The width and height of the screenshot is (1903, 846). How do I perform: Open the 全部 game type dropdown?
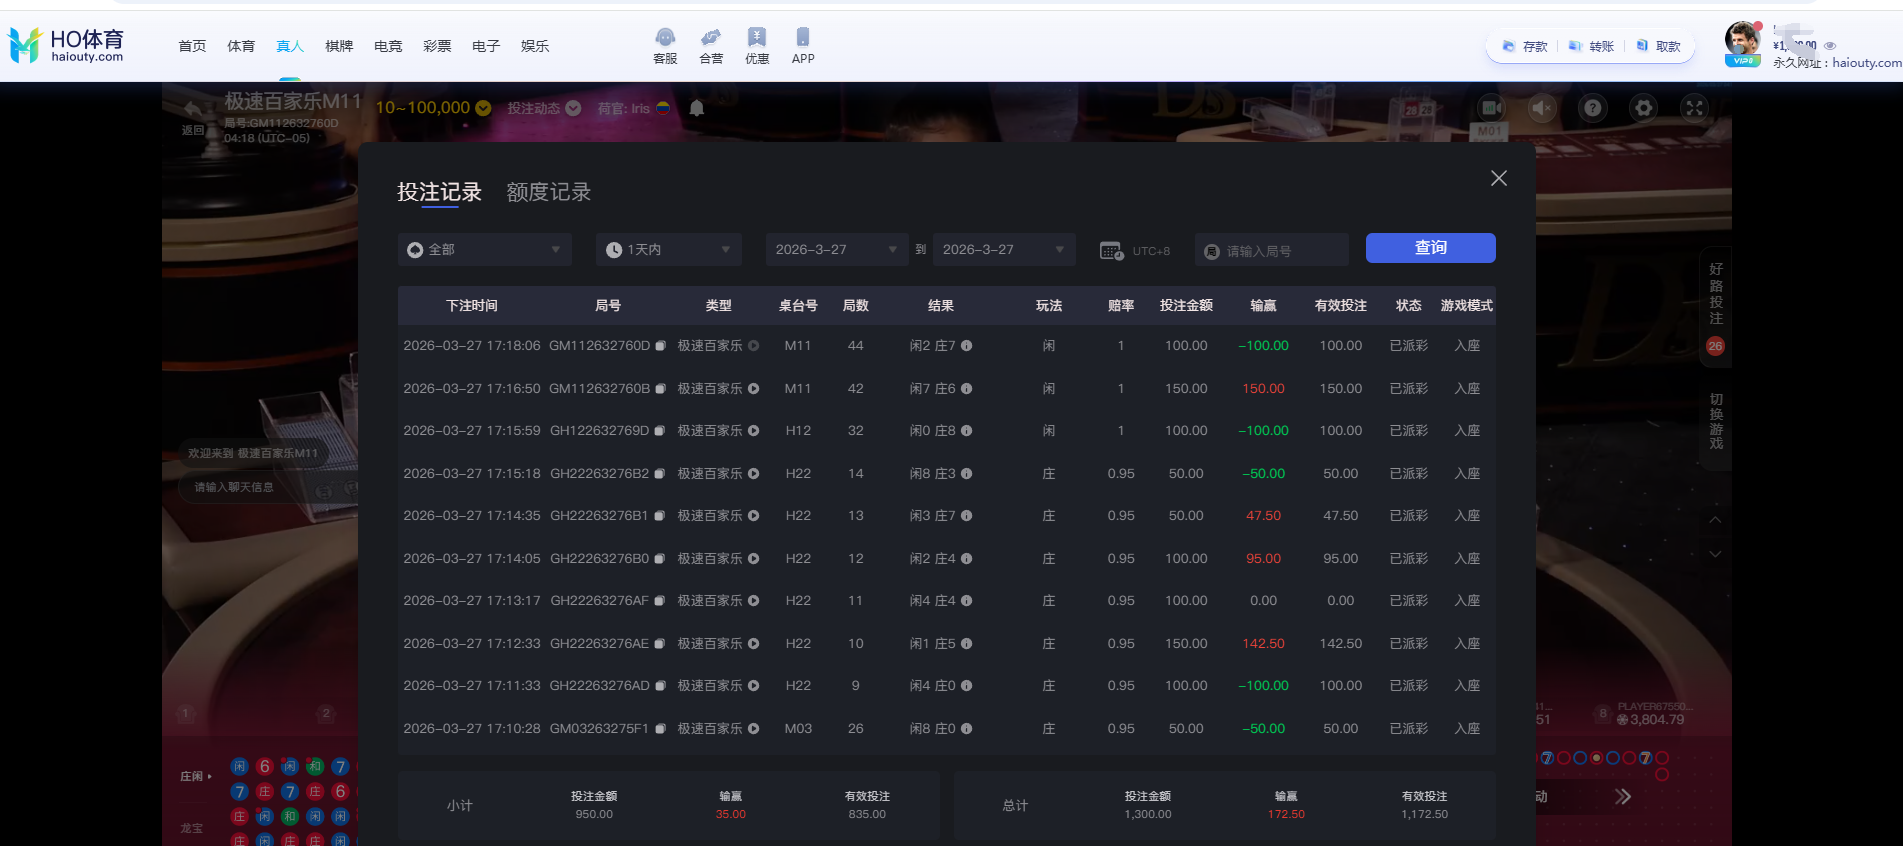point(485,250)
